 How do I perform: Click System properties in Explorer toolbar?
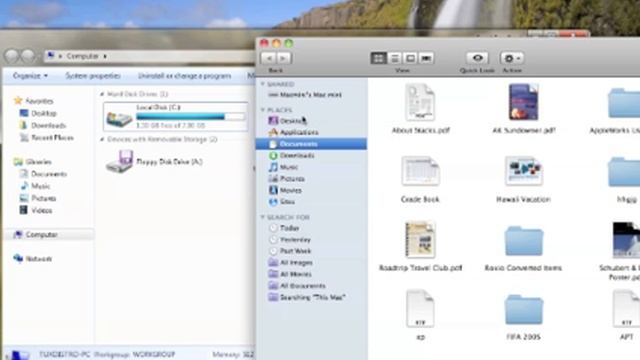(x=93, y=76)
